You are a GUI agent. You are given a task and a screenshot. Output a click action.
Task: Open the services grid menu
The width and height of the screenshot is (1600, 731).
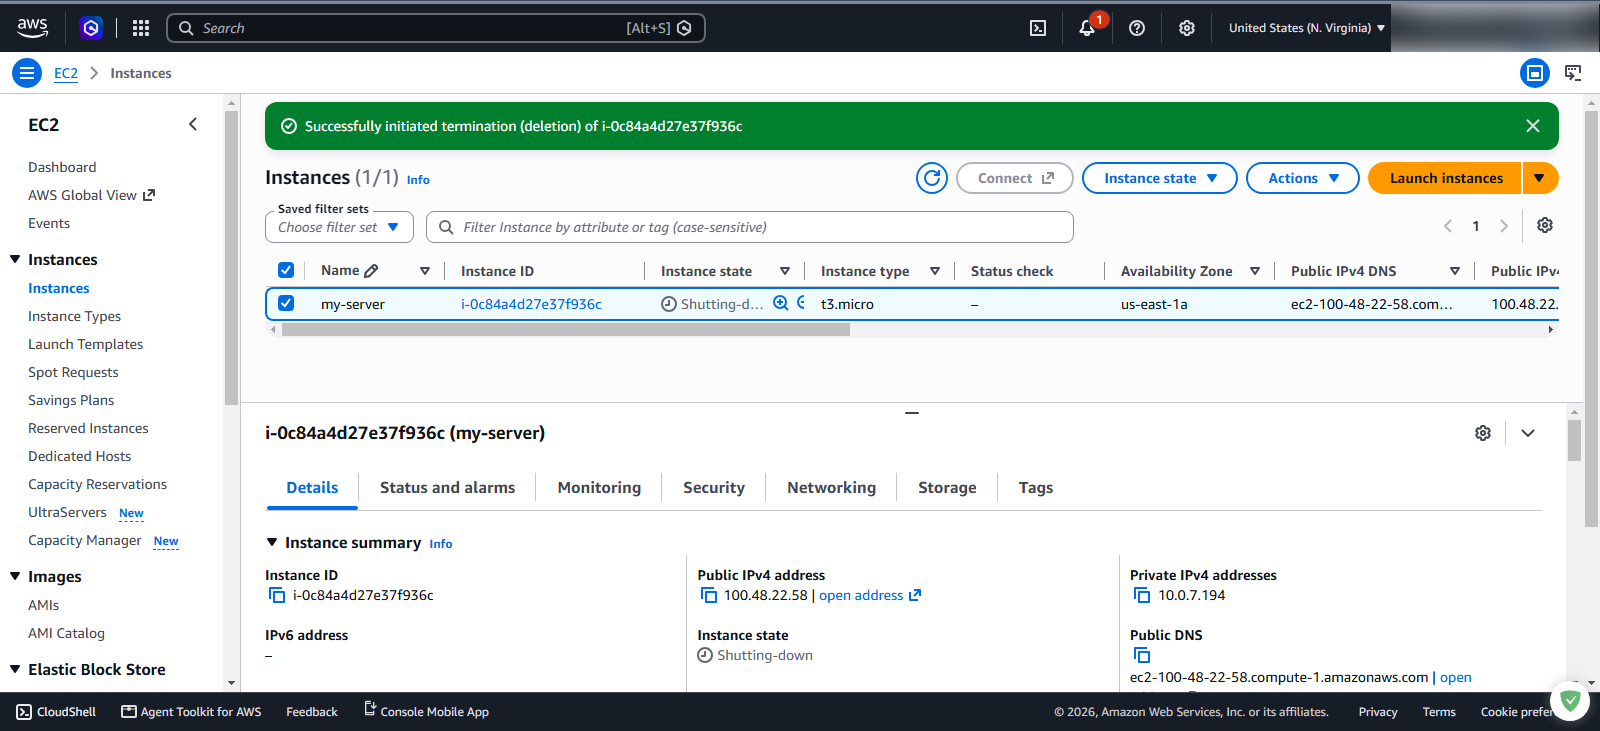click(x=141, y=28)
